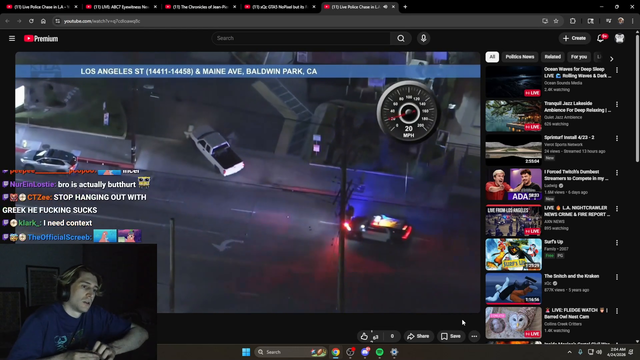The width and height of the screenshot is (640, 360).
Task: Bookmark this page with star icon
Action: pyautogui.click(x=556, y=21)
